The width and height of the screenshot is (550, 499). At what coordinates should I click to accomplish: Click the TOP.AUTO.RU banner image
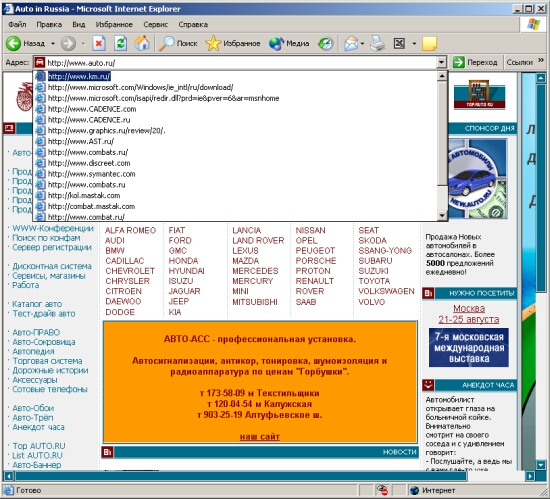coord(479,94)
